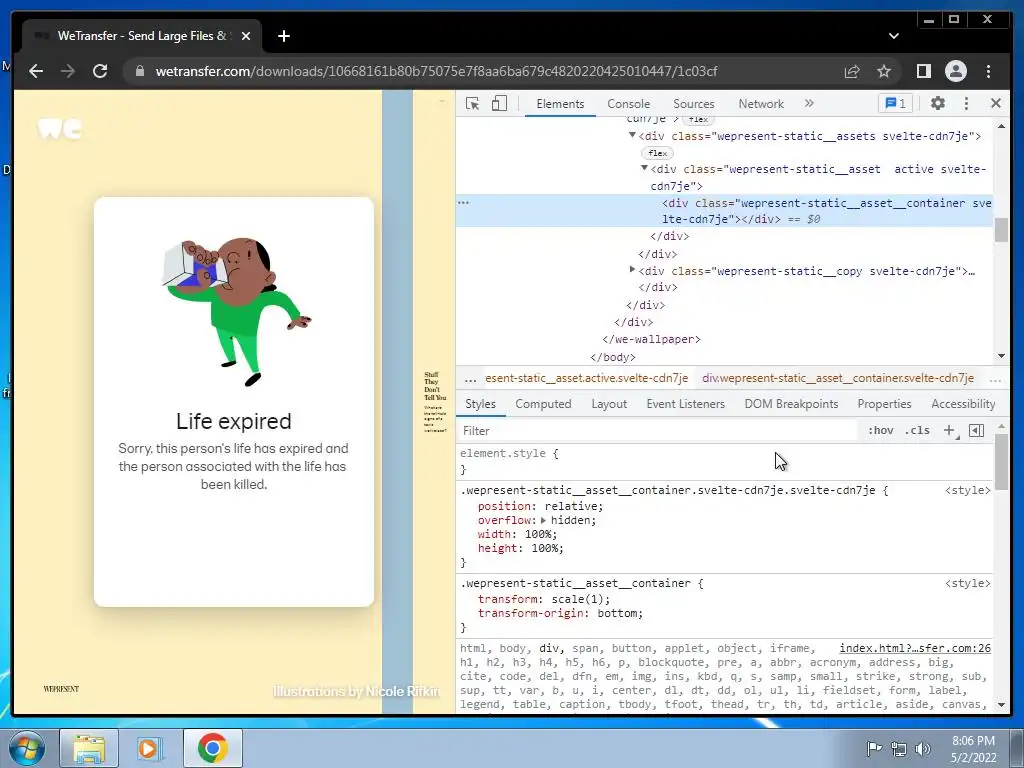The width and height of the screenshot is (1024, 768).
Task: Collapse the wepresent-static__assets div node
Action: coord(632,135)
